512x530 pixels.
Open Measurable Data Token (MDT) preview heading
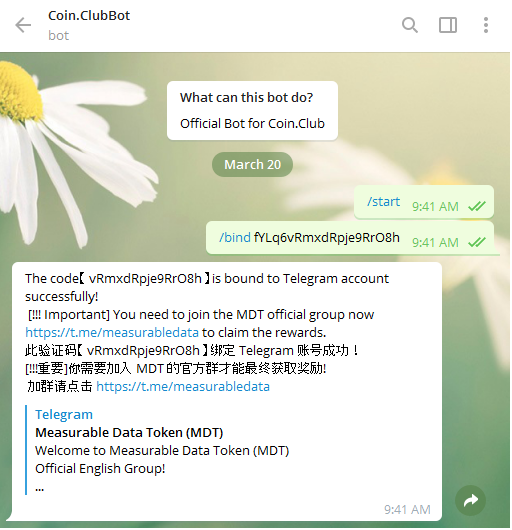click(129, 433)
